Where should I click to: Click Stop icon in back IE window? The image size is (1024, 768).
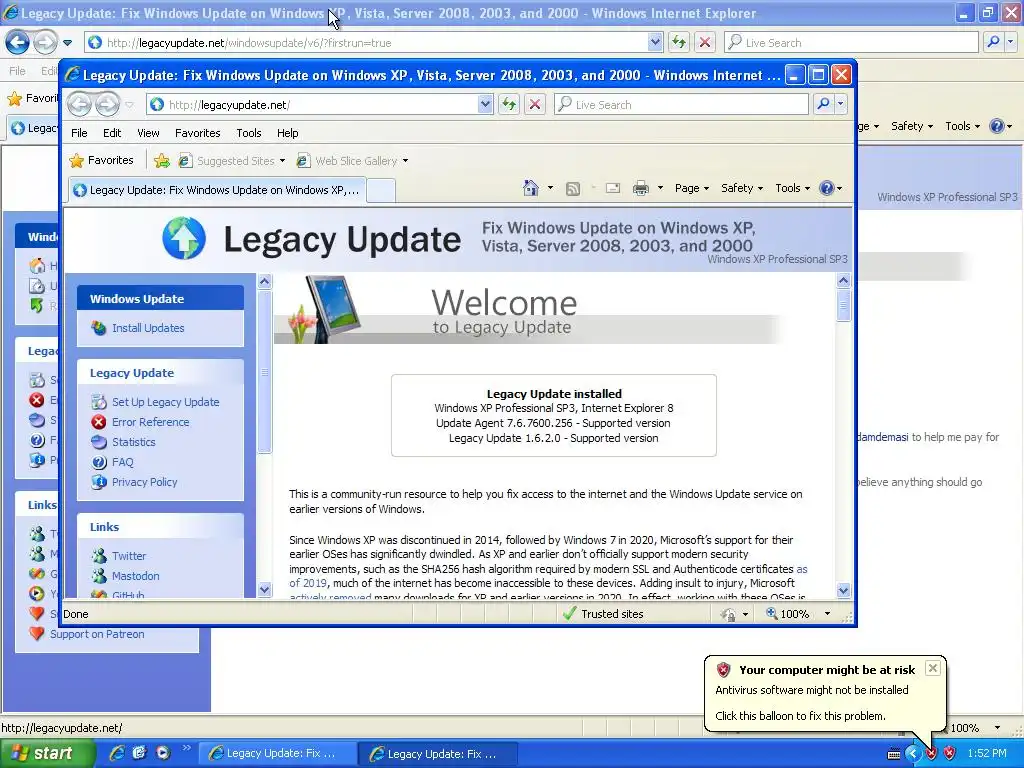pos(705,42)
